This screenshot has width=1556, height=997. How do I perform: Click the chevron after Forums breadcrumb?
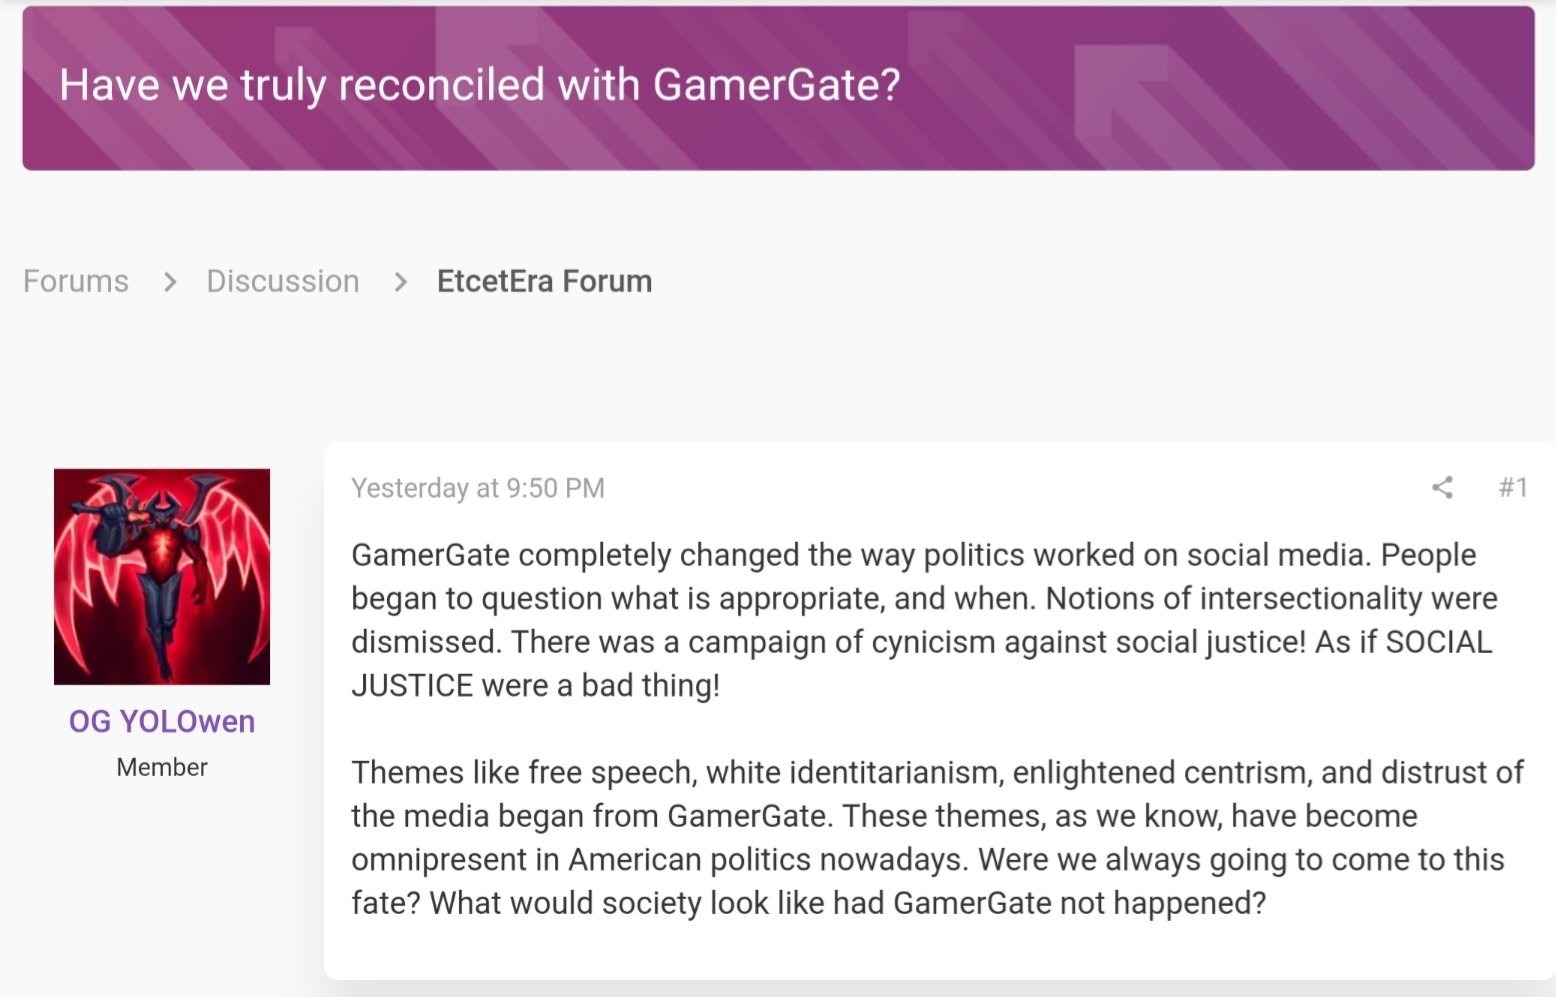[x=170, y=283]
